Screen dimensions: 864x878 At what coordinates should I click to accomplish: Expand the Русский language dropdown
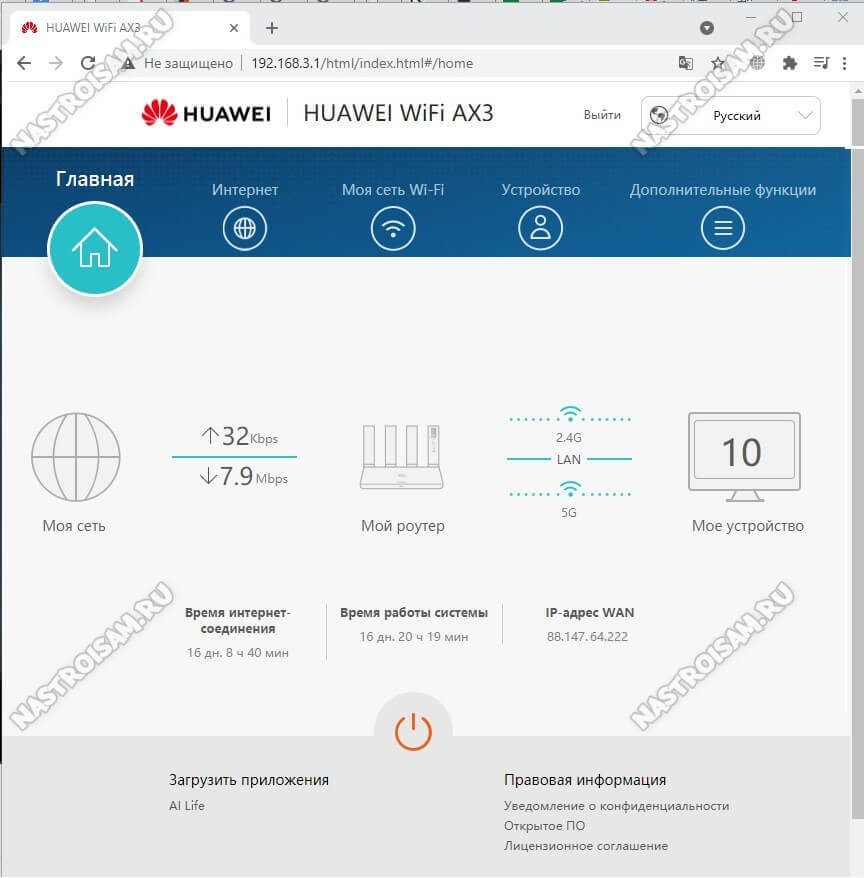(731, 116)
